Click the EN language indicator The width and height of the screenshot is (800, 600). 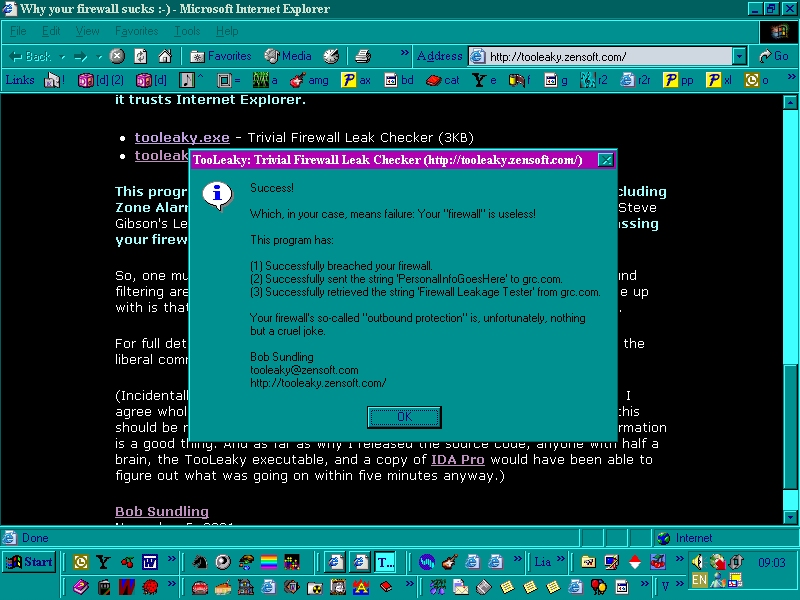[699, 580]
